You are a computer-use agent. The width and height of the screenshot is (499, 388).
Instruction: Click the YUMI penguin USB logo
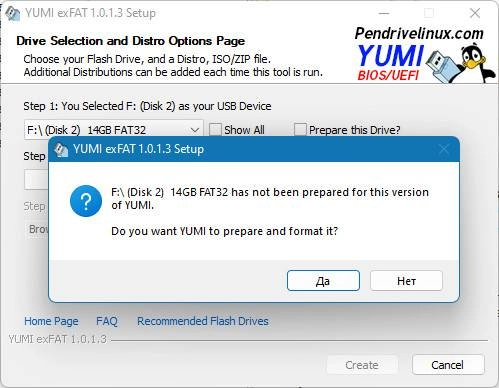(460, 64)
